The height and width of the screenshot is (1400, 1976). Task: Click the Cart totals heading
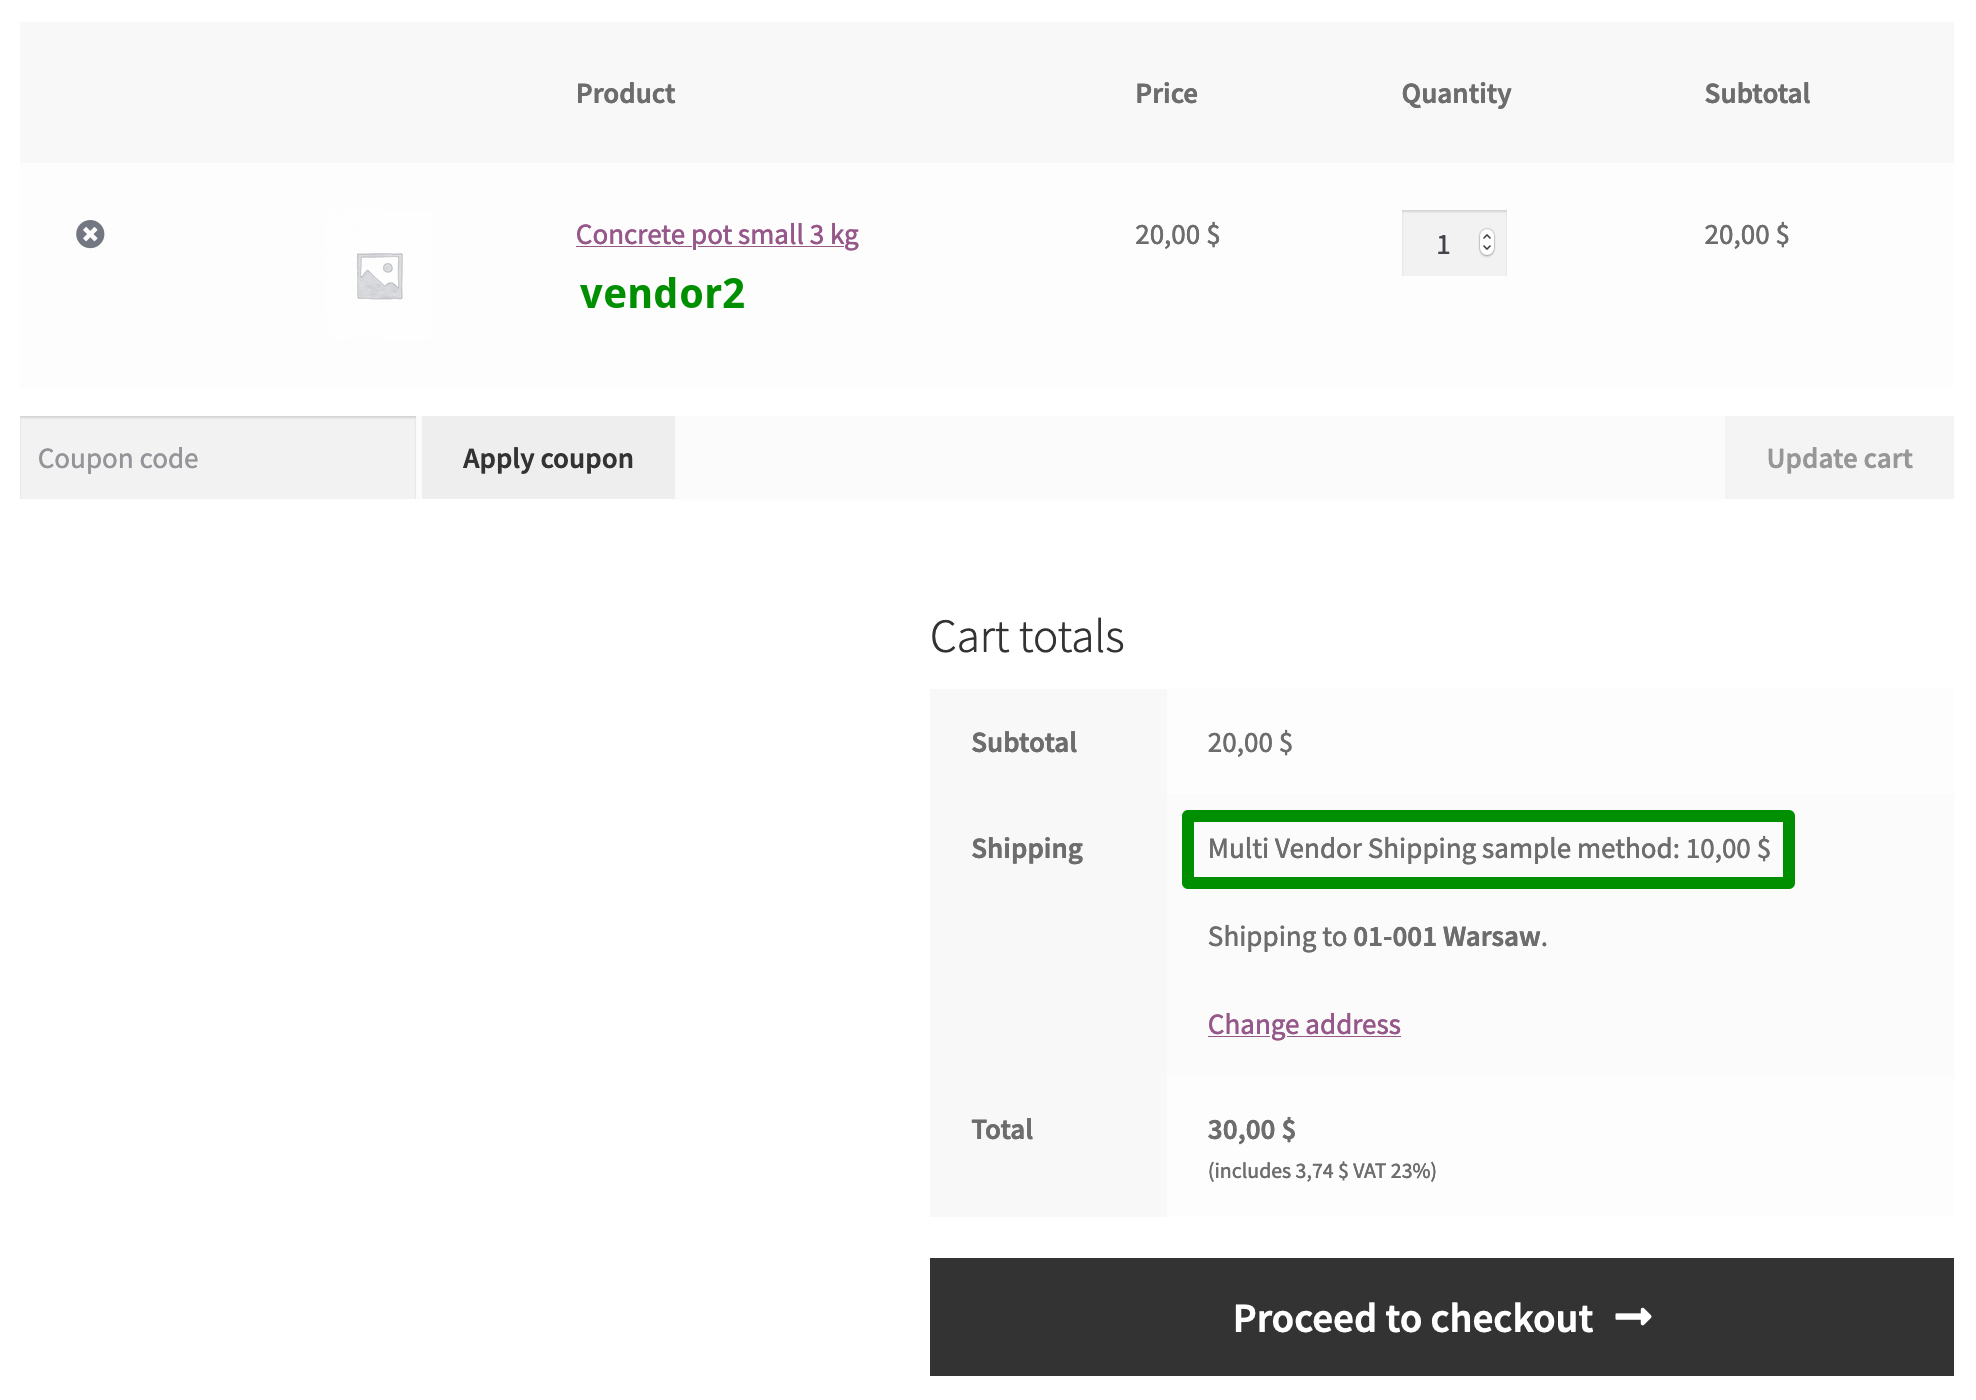tap(1027, 636)
